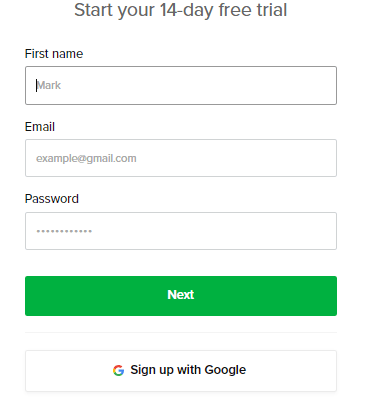
Task: Click the Google G logo icon
Action: point(118,370)
